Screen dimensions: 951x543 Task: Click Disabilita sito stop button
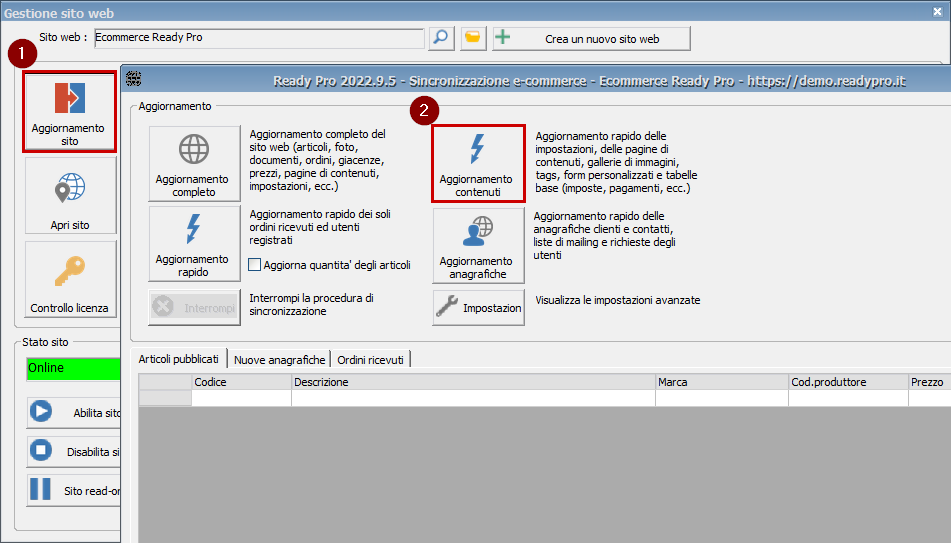coord(73,451)
